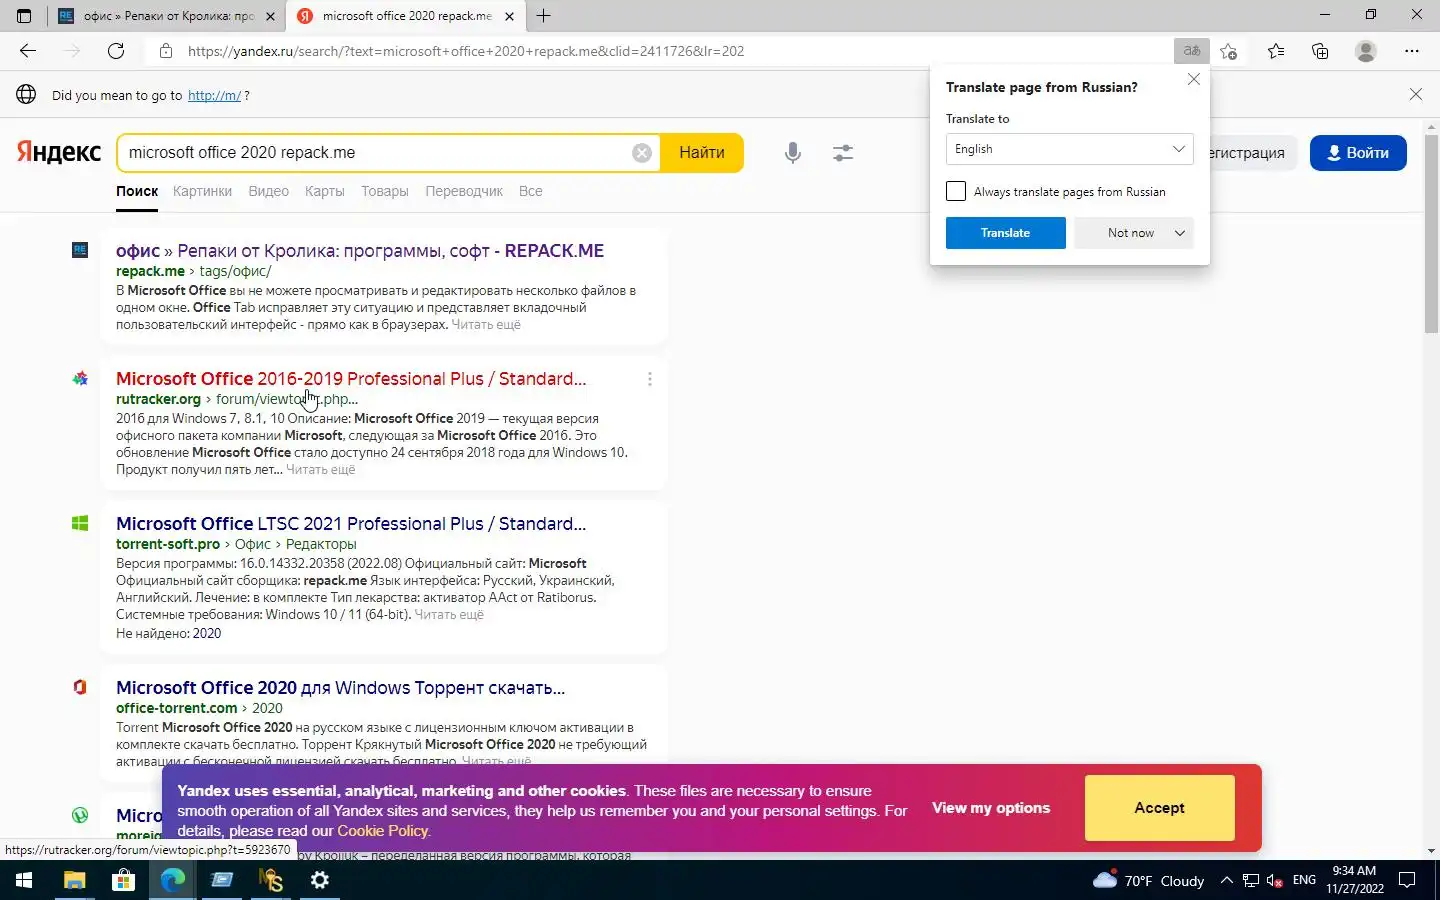Click the torrent-soft.pro site link
1440x900 pixels.
[168, 544]
